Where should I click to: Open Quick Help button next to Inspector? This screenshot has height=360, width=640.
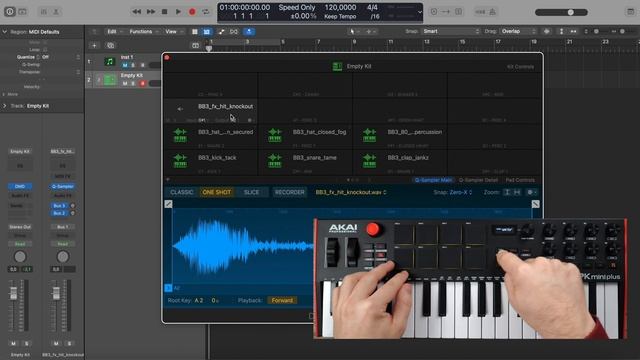tap(22, 12)
